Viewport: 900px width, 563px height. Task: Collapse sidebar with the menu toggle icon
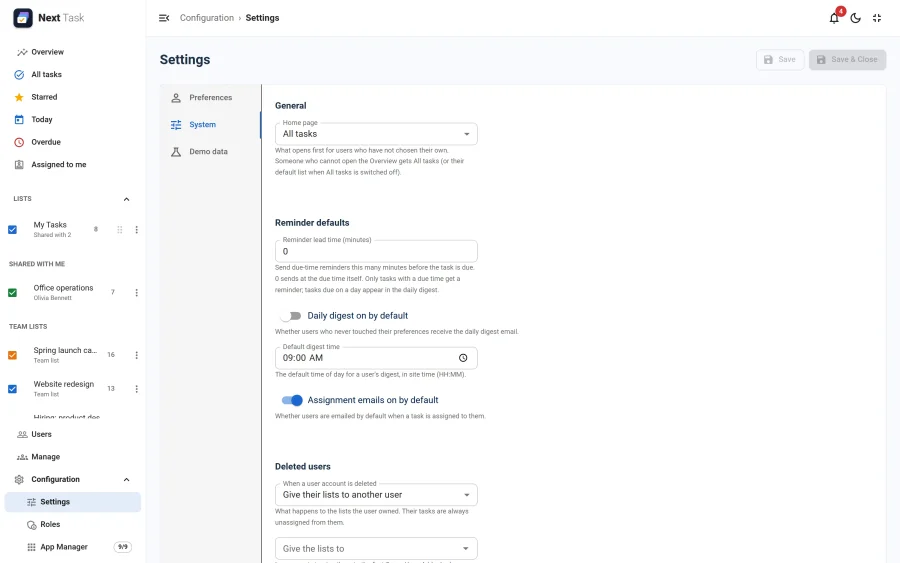(164, 18)
